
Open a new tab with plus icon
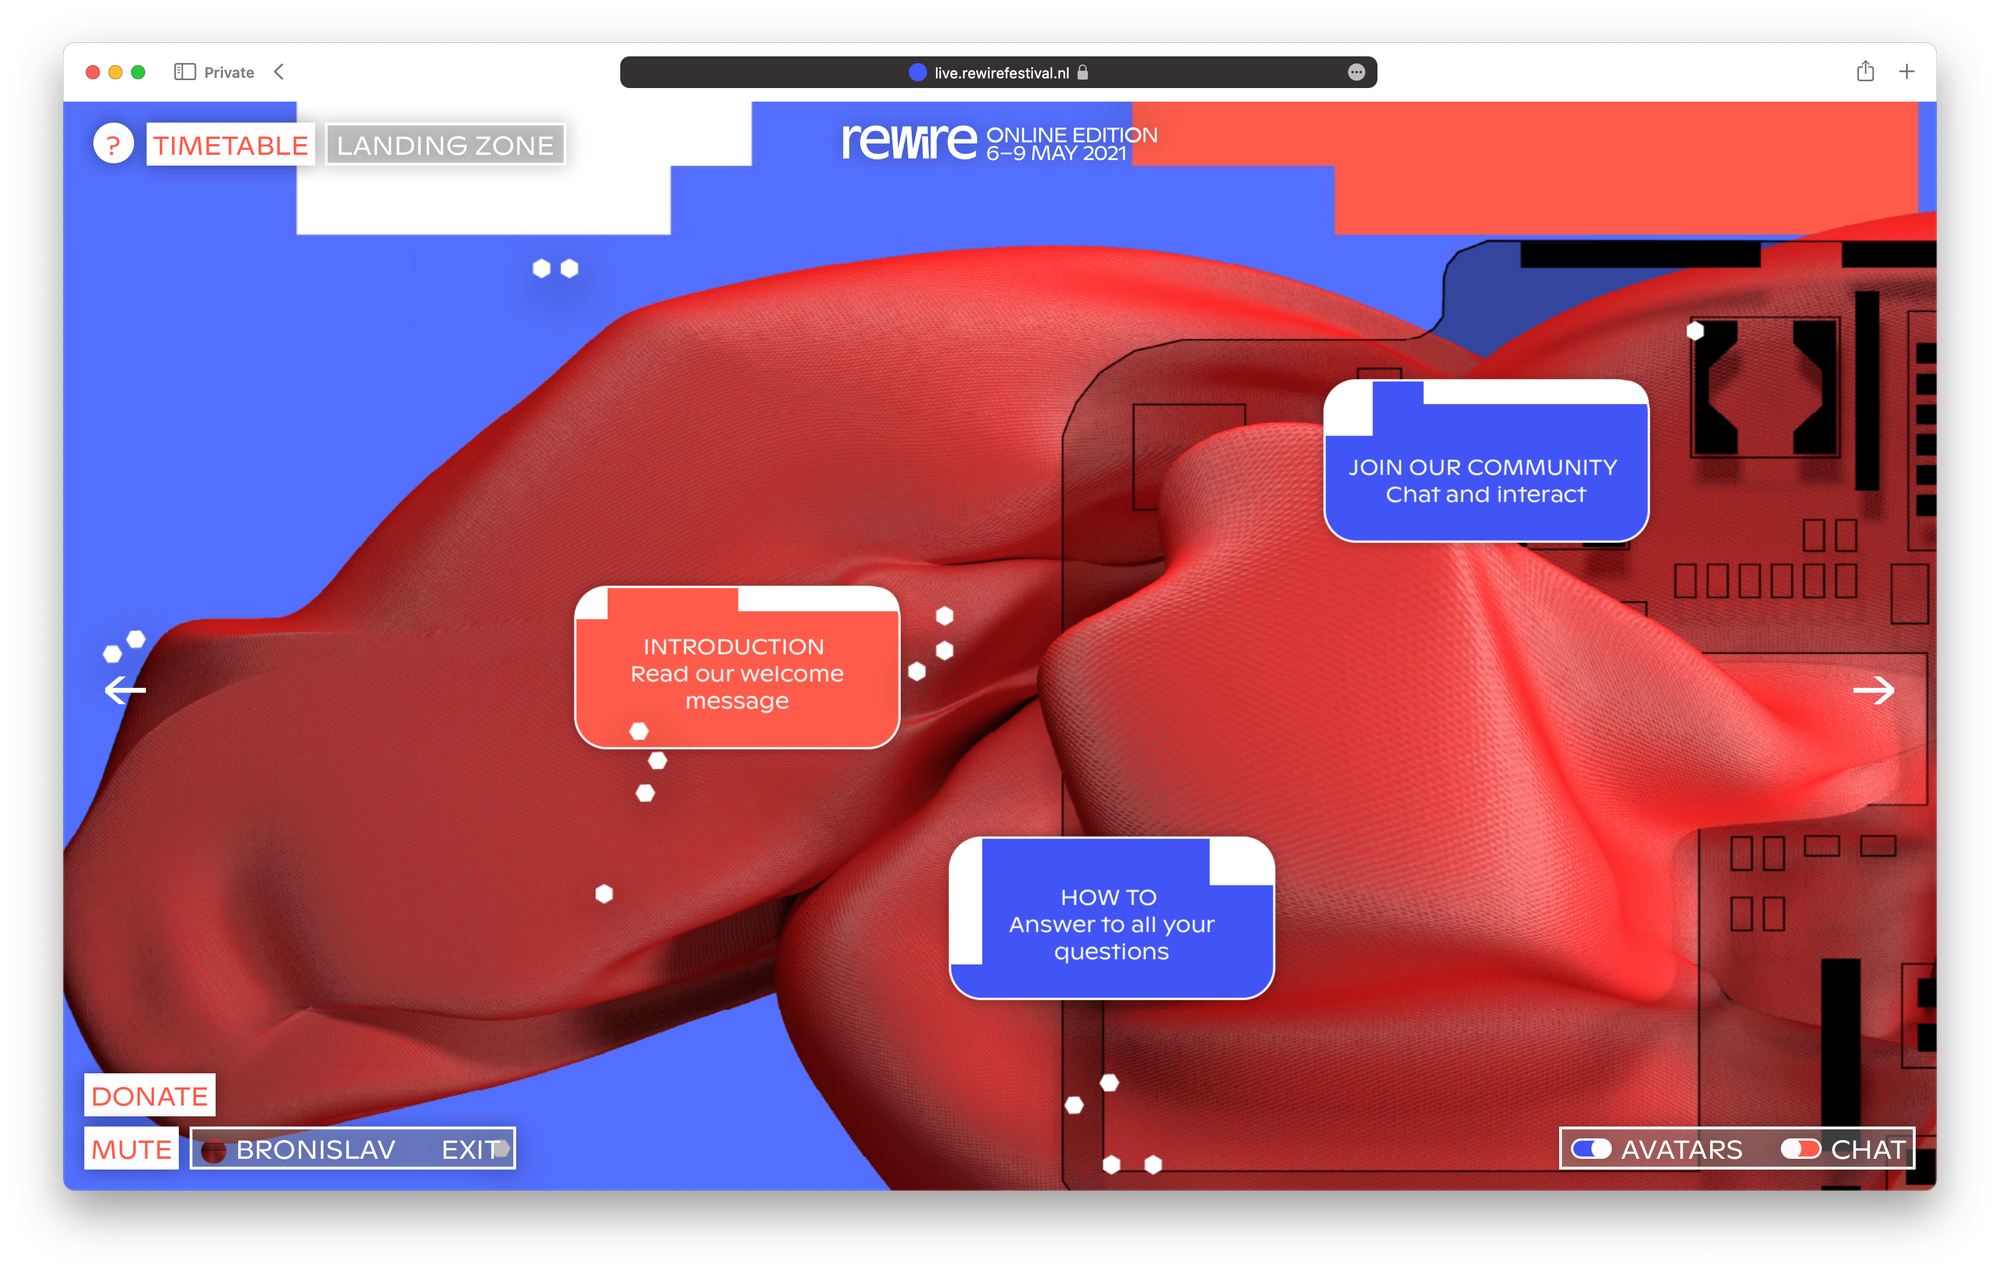[x=1907, y=72]
